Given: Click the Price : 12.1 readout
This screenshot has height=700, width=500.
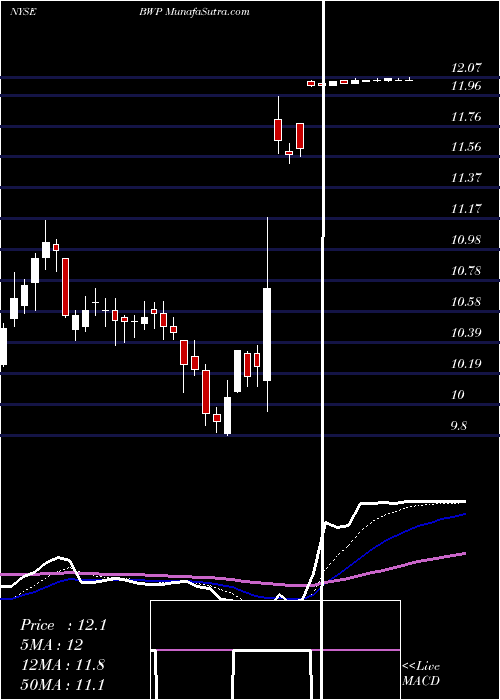Looking at the screenshot, I should point(63,625).
